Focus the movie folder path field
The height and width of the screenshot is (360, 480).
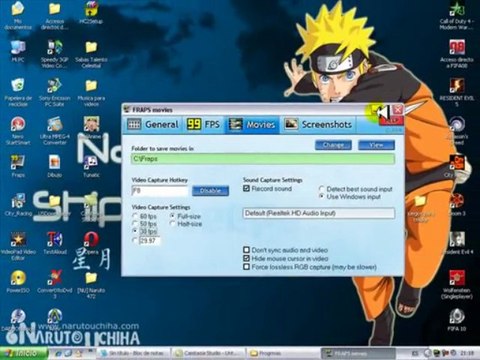click(263, 159)
